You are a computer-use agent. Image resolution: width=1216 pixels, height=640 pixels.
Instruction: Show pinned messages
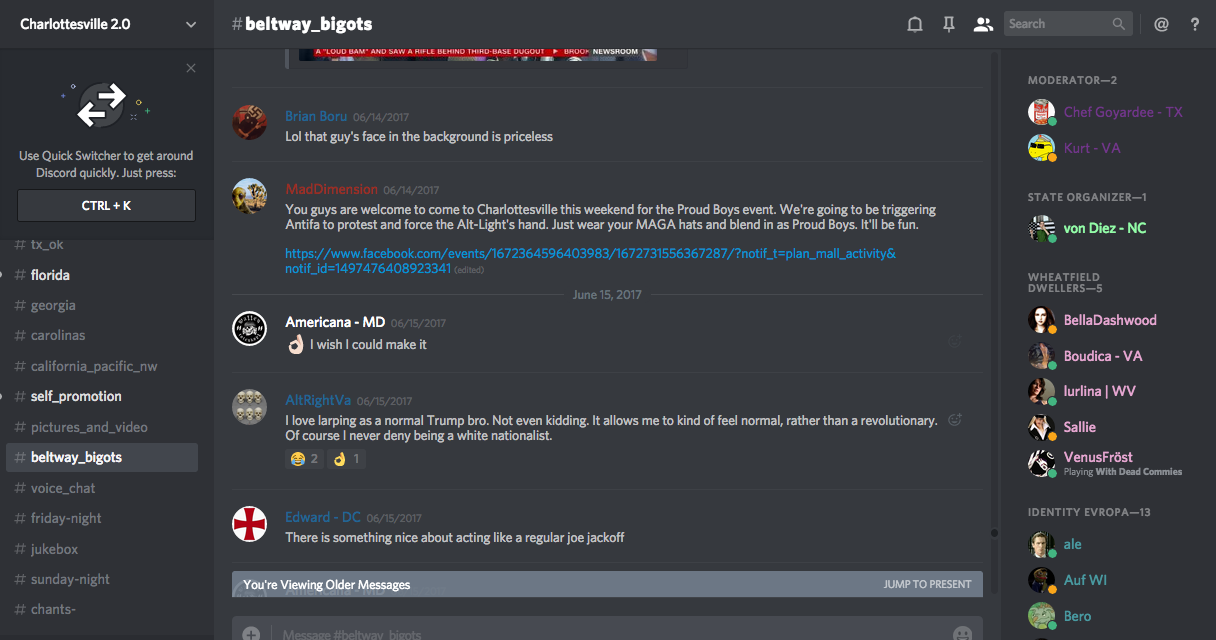point(949,25)
